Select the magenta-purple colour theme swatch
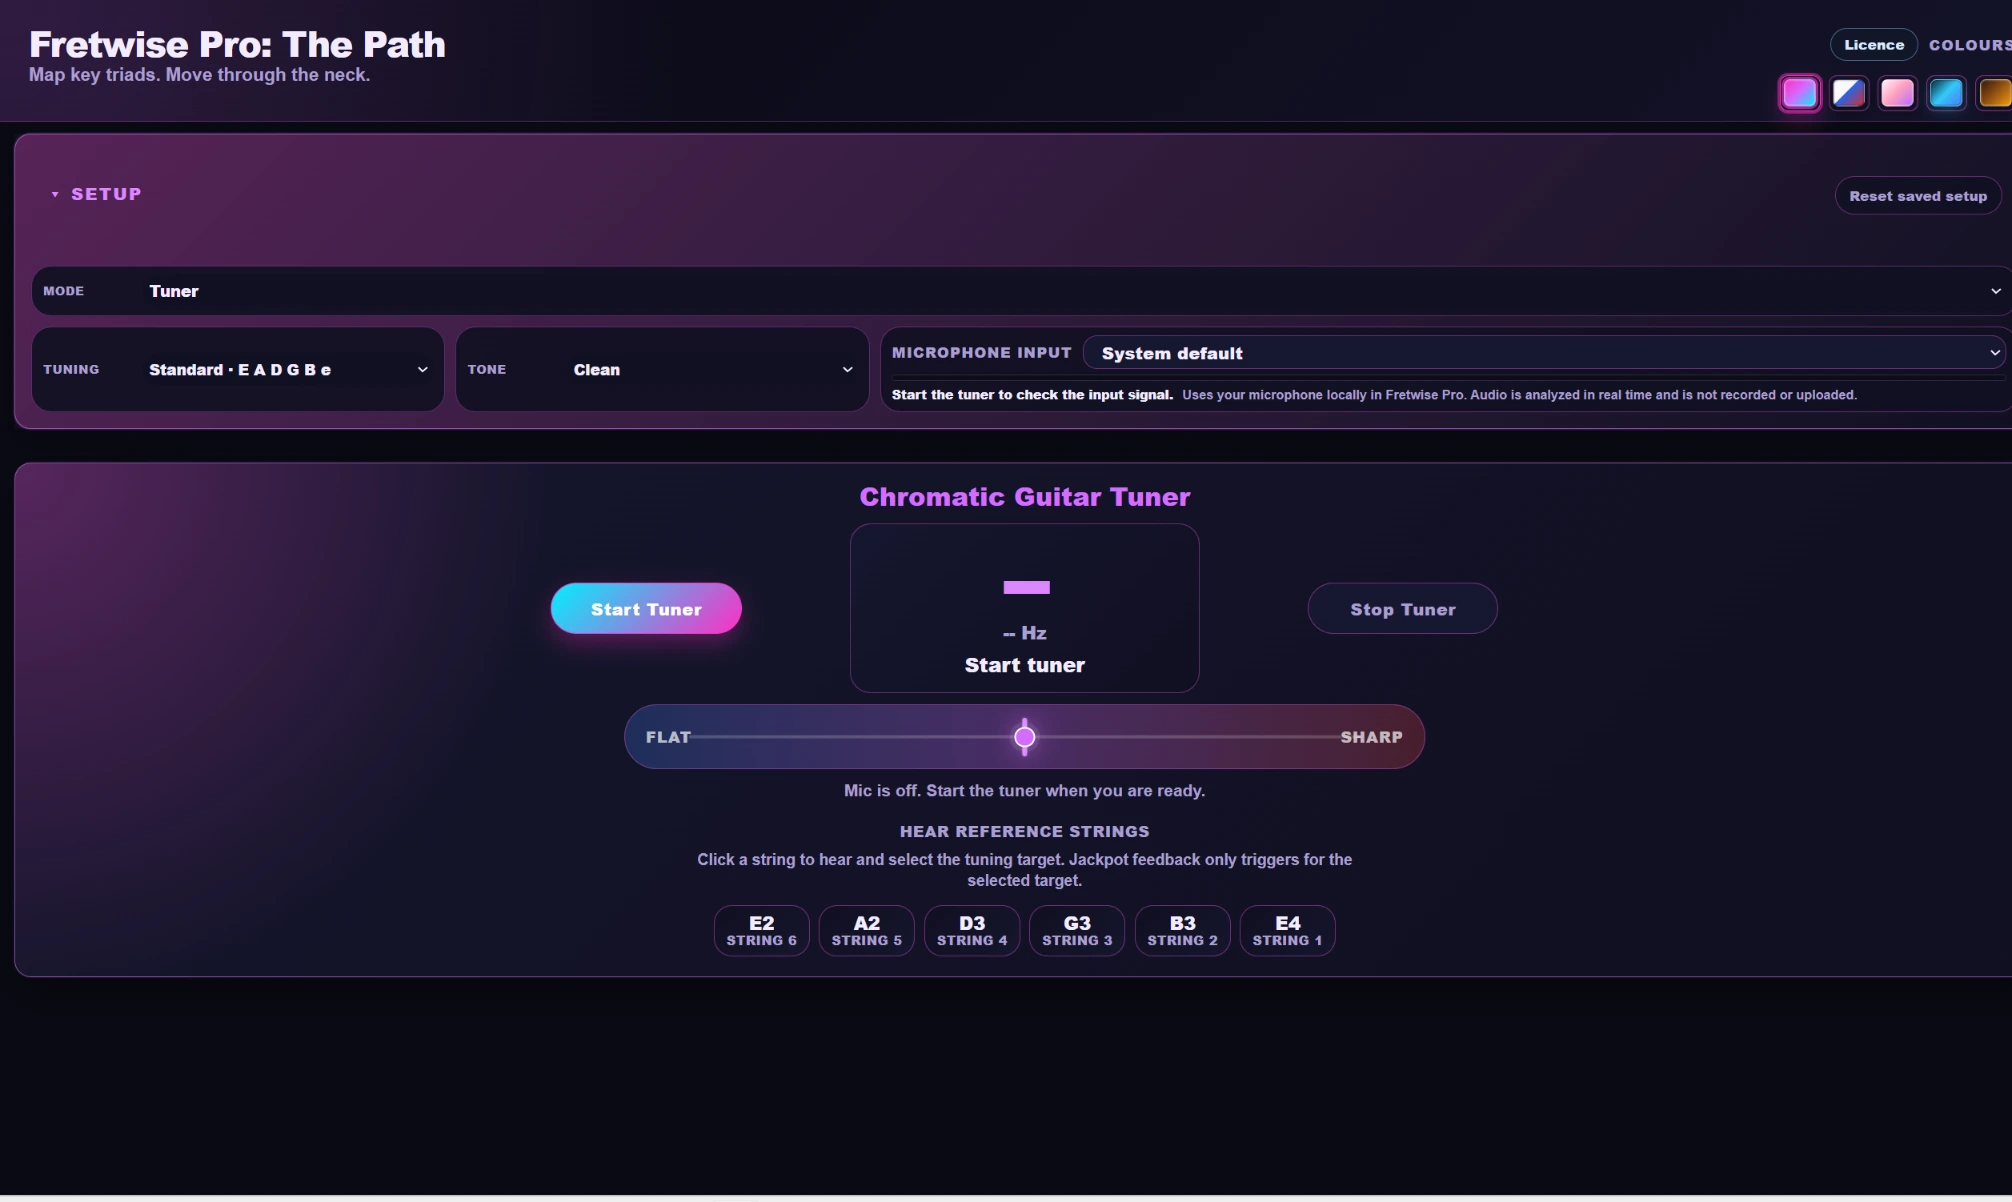 pos(1800,93)
